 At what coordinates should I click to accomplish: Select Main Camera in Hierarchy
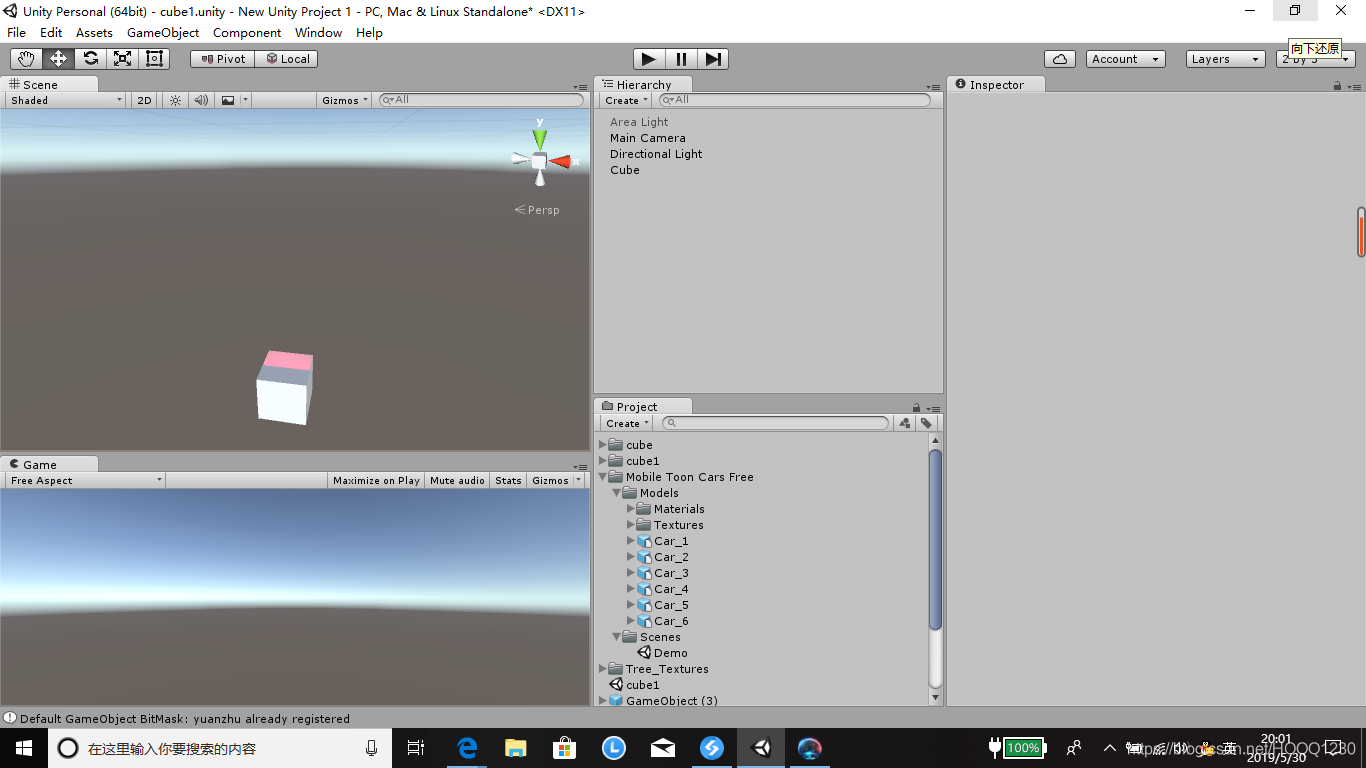(x=648, y=138)
